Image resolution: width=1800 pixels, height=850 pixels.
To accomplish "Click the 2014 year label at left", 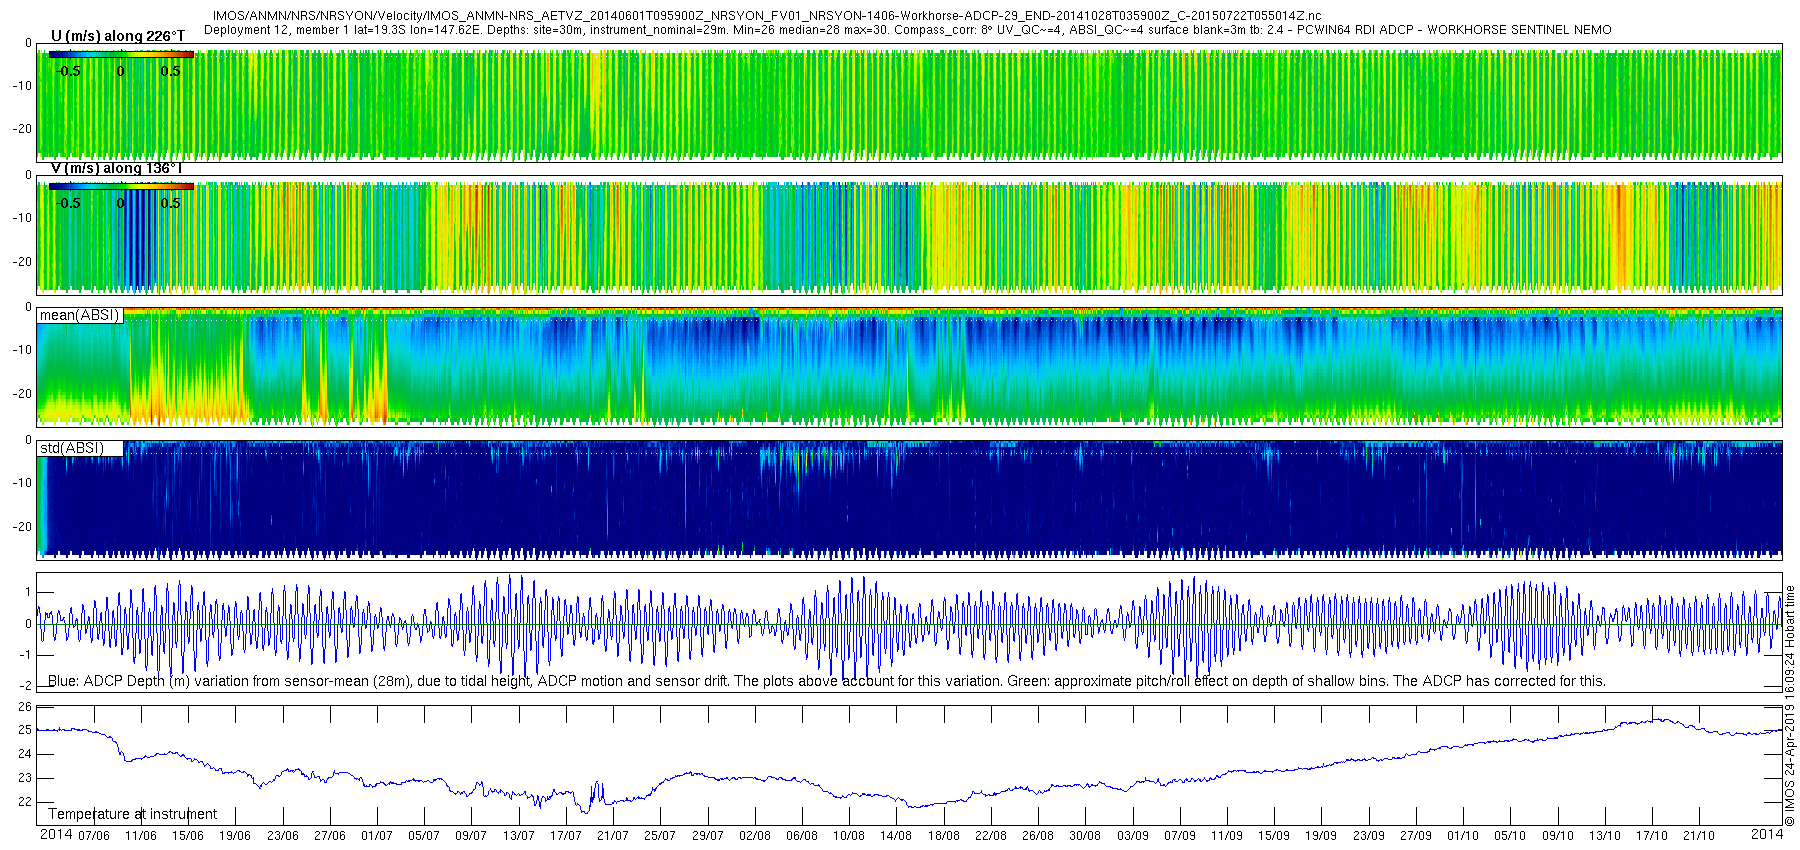I will pyautogui.click(x=56, y=835).
